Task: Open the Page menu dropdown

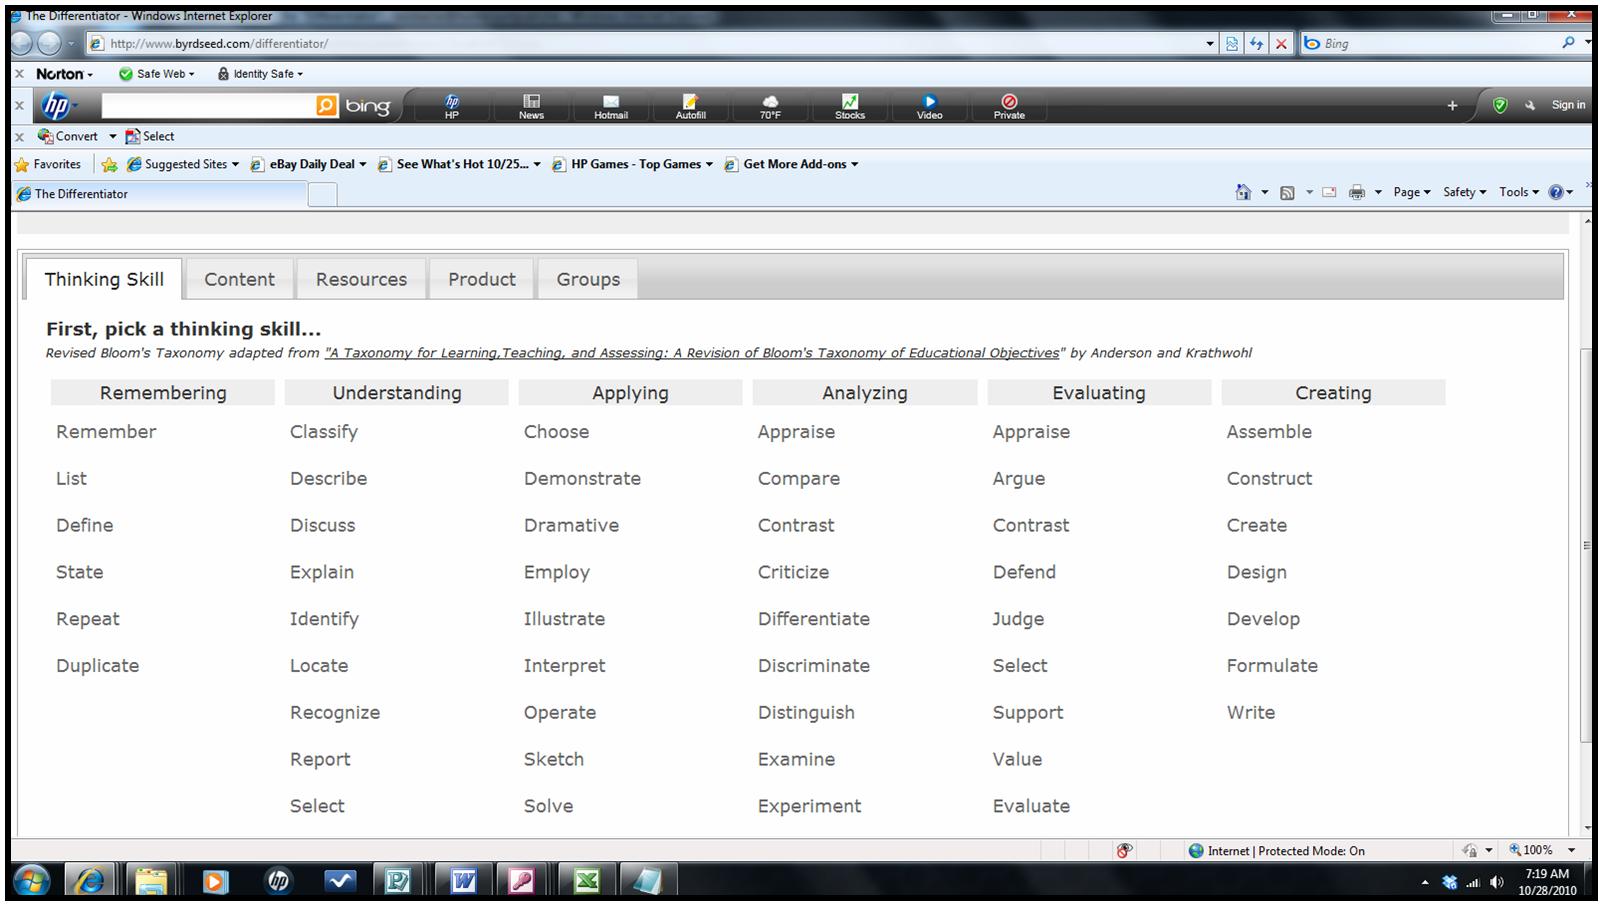Action: pos(1412,192)
